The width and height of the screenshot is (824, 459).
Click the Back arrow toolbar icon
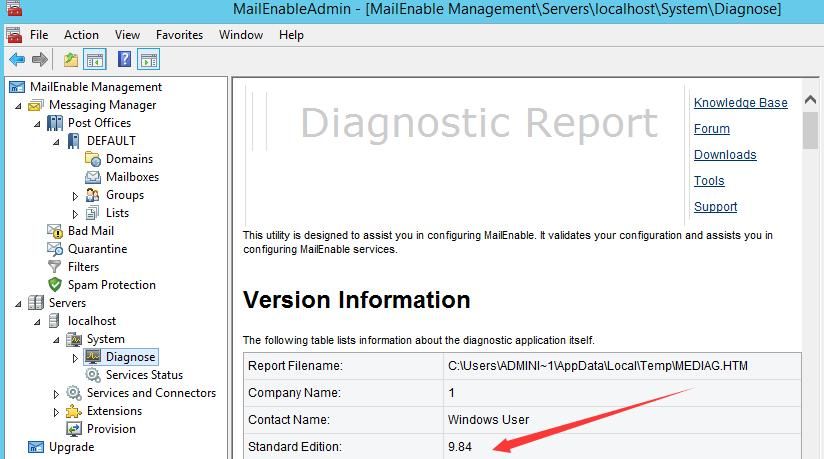pos(17,59)
